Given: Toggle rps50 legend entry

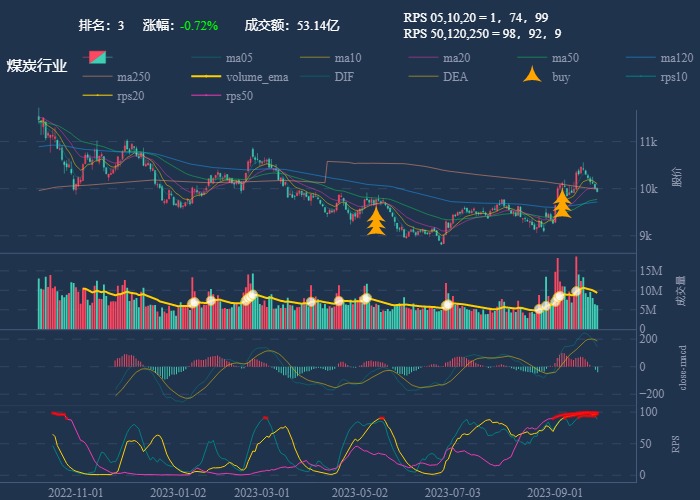Looking at the screenshot, I should click(x=239, y=95).
